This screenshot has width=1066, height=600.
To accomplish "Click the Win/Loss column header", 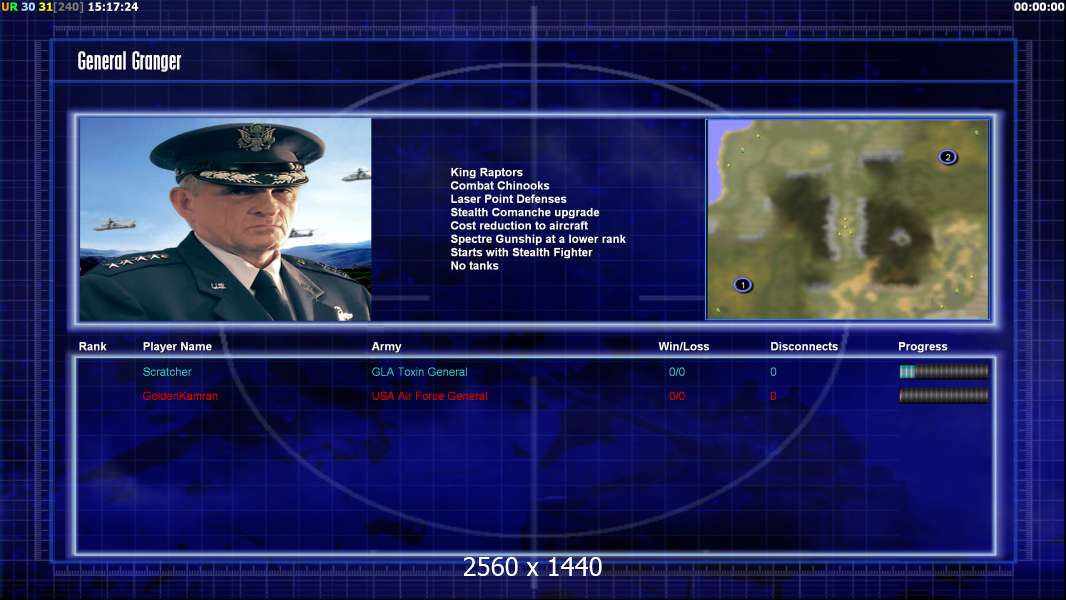I will coord(684,347).
